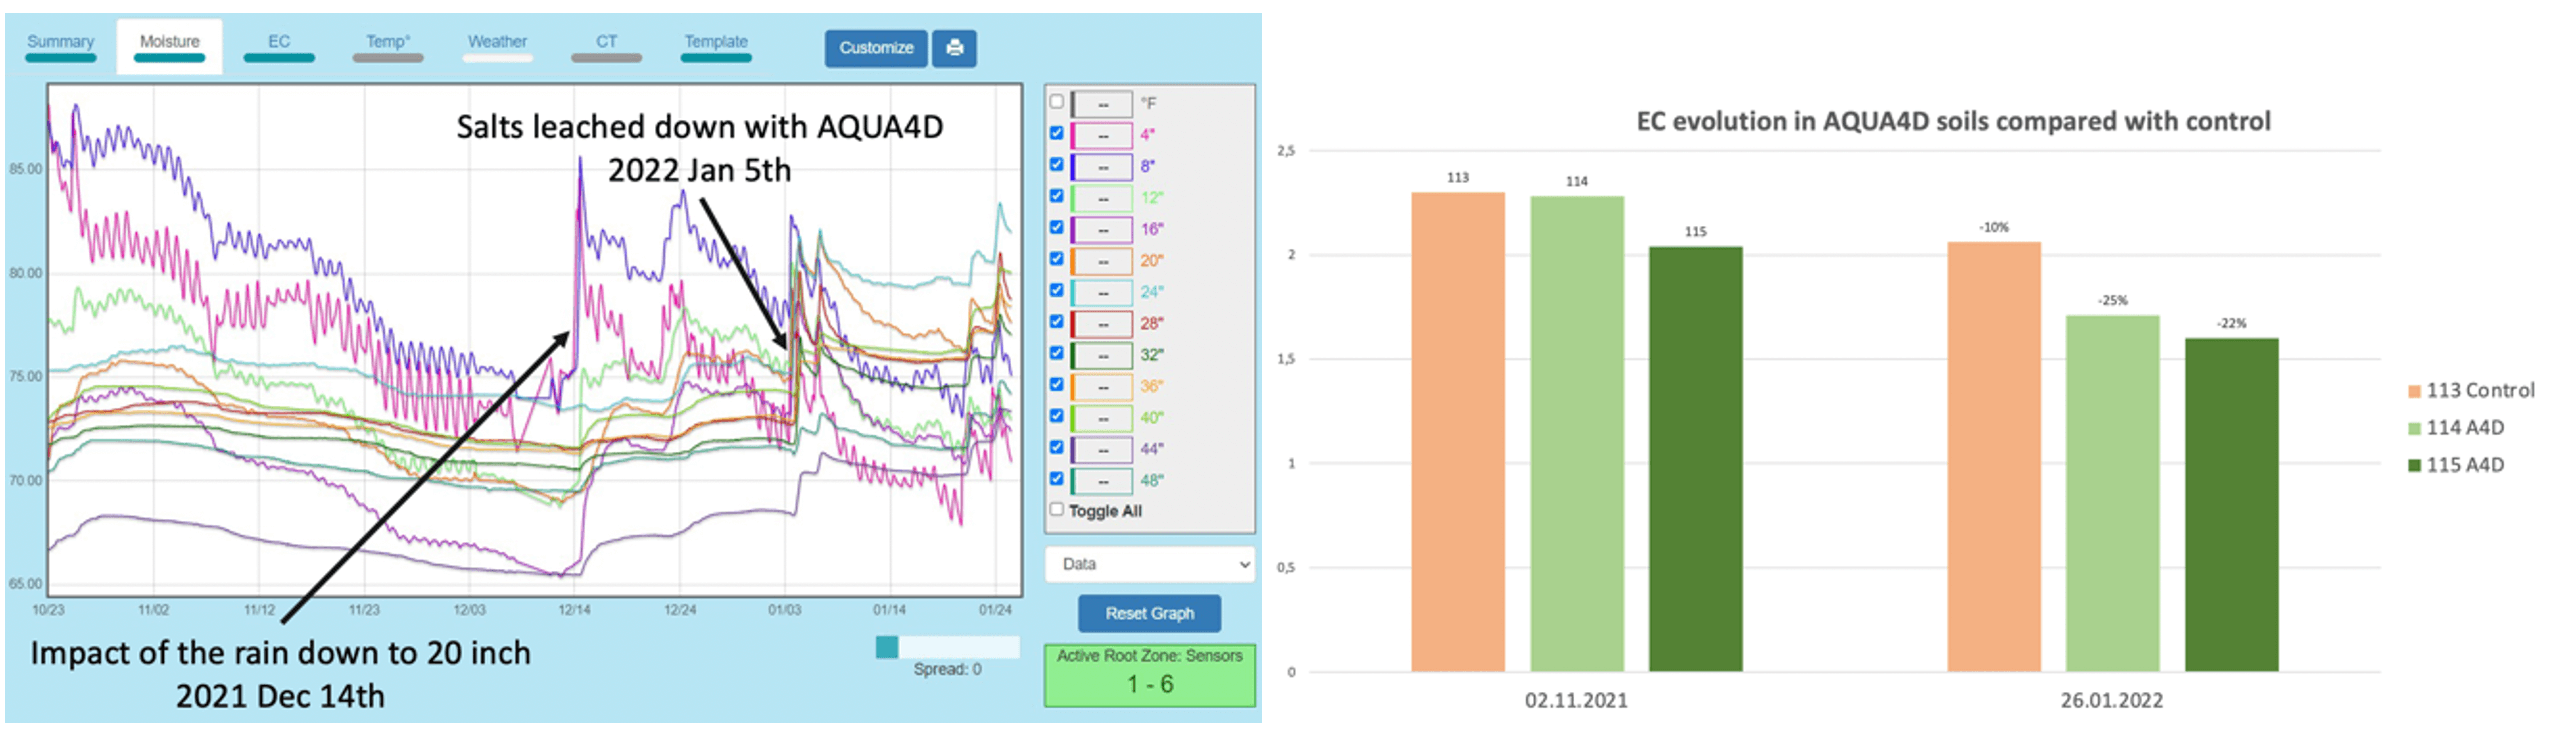Click the Customize button
2558x732 pixels.
click(x=876, y=48)
